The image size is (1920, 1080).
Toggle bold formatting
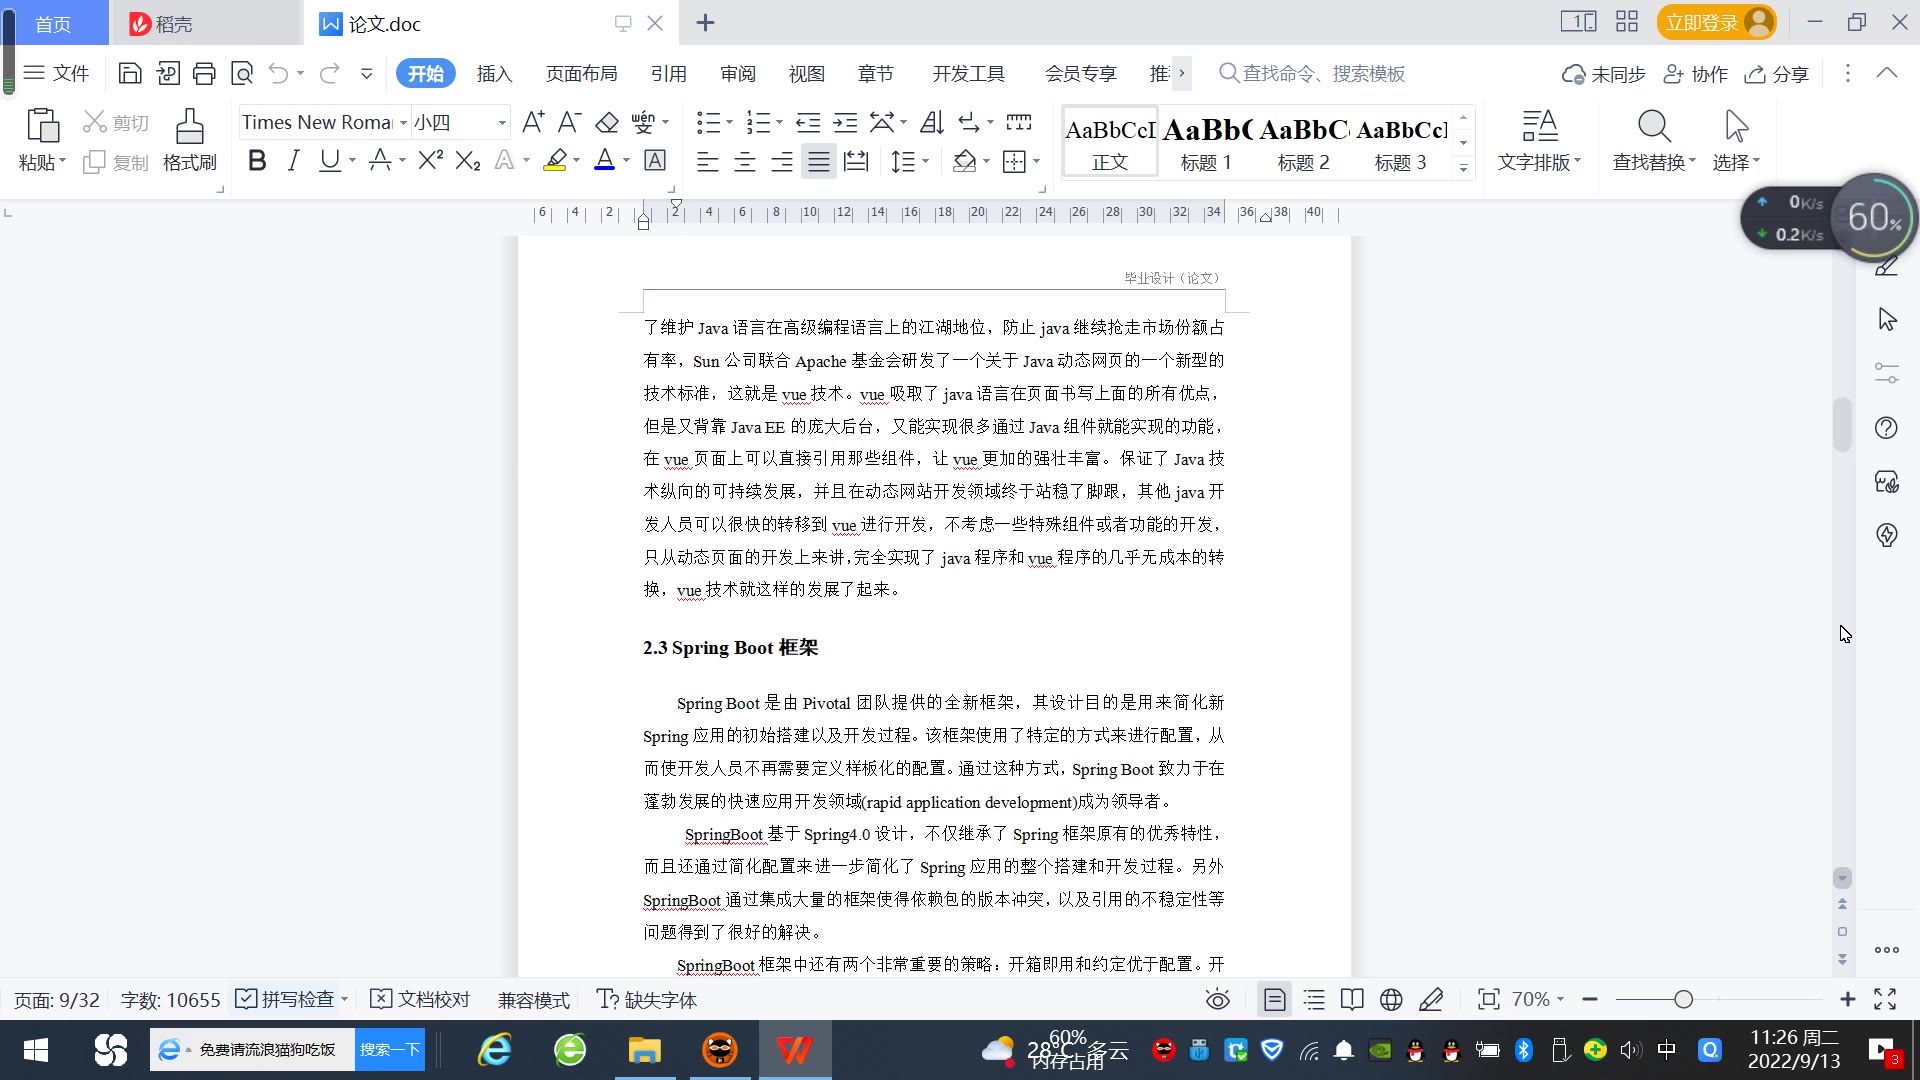click(257, 161)
